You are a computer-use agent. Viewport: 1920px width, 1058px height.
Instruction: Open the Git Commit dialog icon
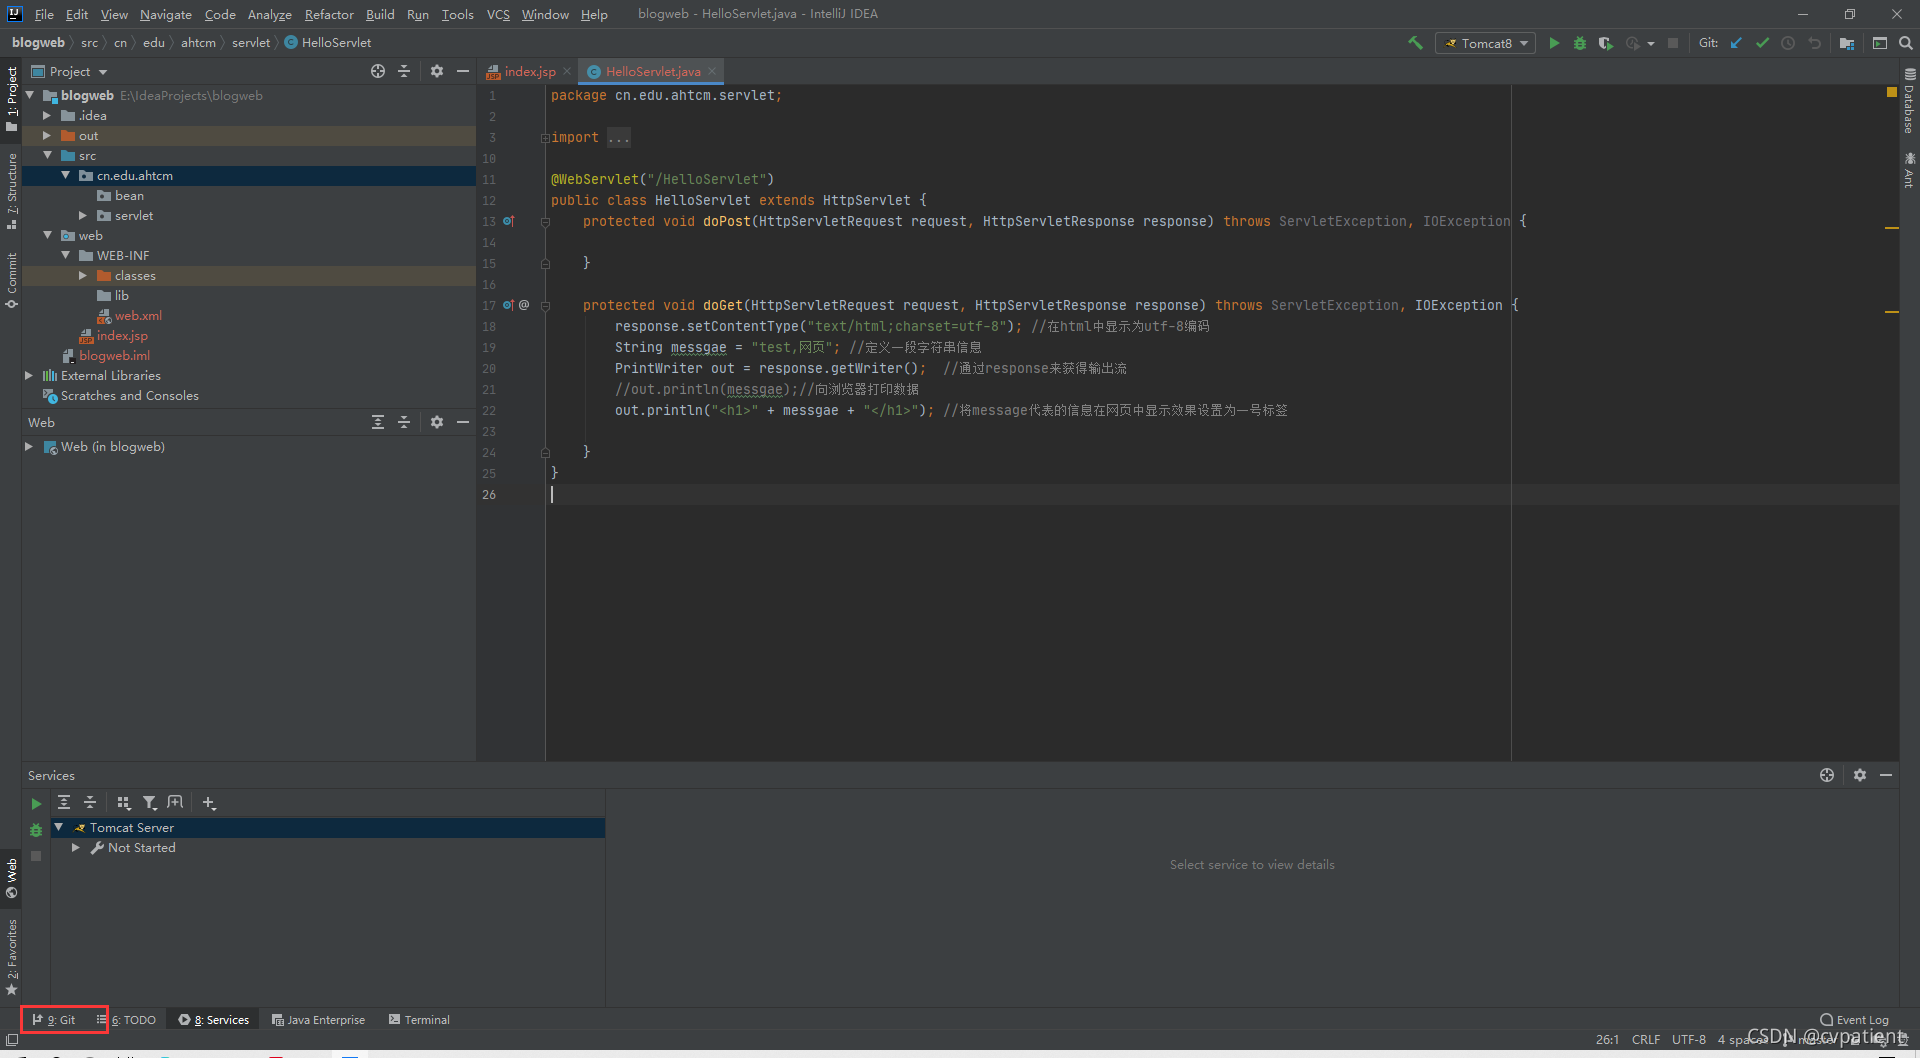tap(1762, 43)
